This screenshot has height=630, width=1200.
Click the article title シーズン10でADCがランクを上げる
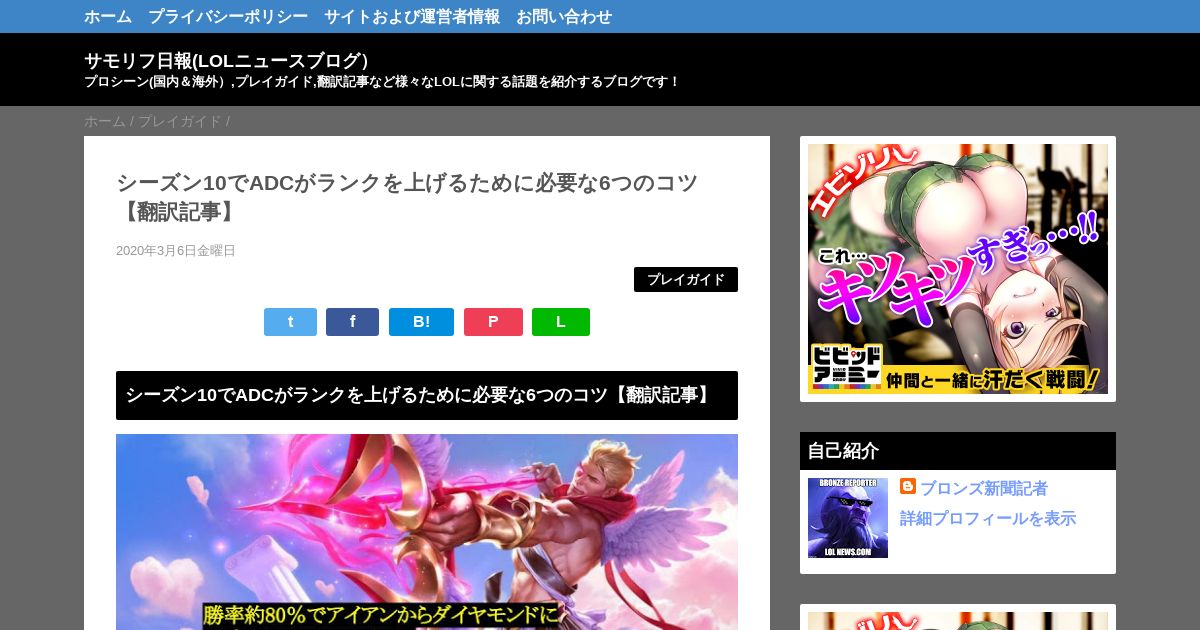[407, 197]
